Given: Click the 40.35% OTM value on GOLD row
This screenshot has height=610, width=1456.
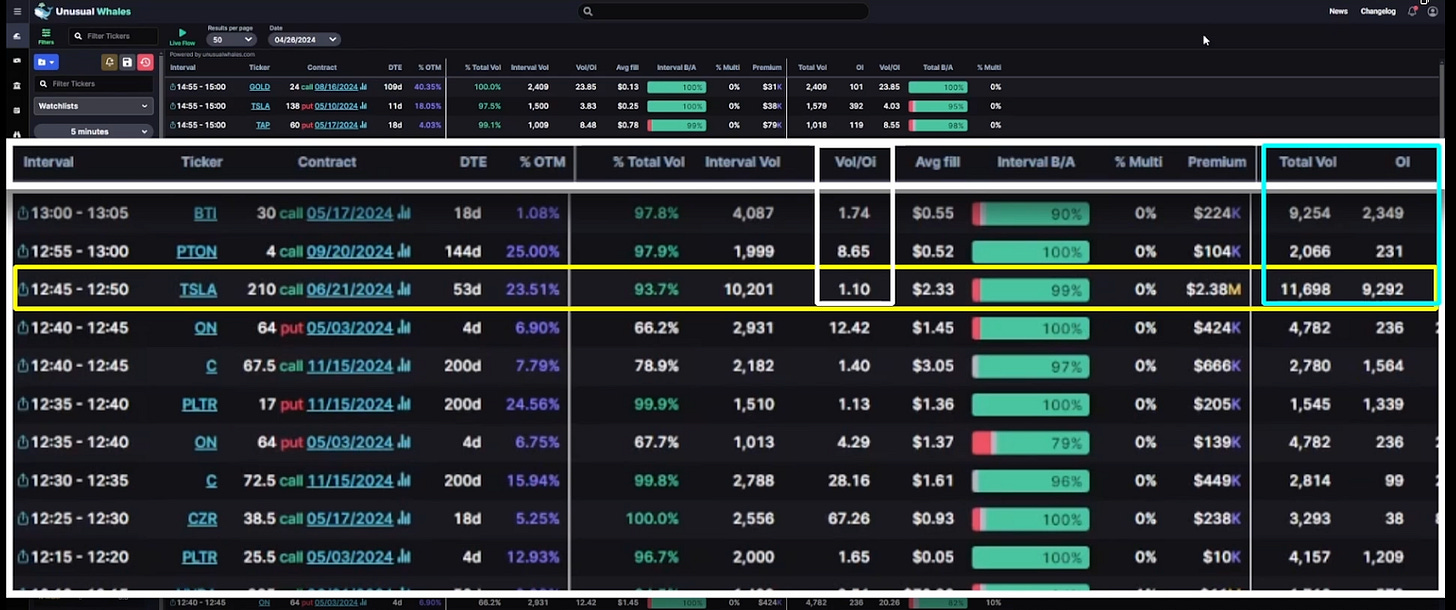Looking at the screenshot, I should click(427, 87).
